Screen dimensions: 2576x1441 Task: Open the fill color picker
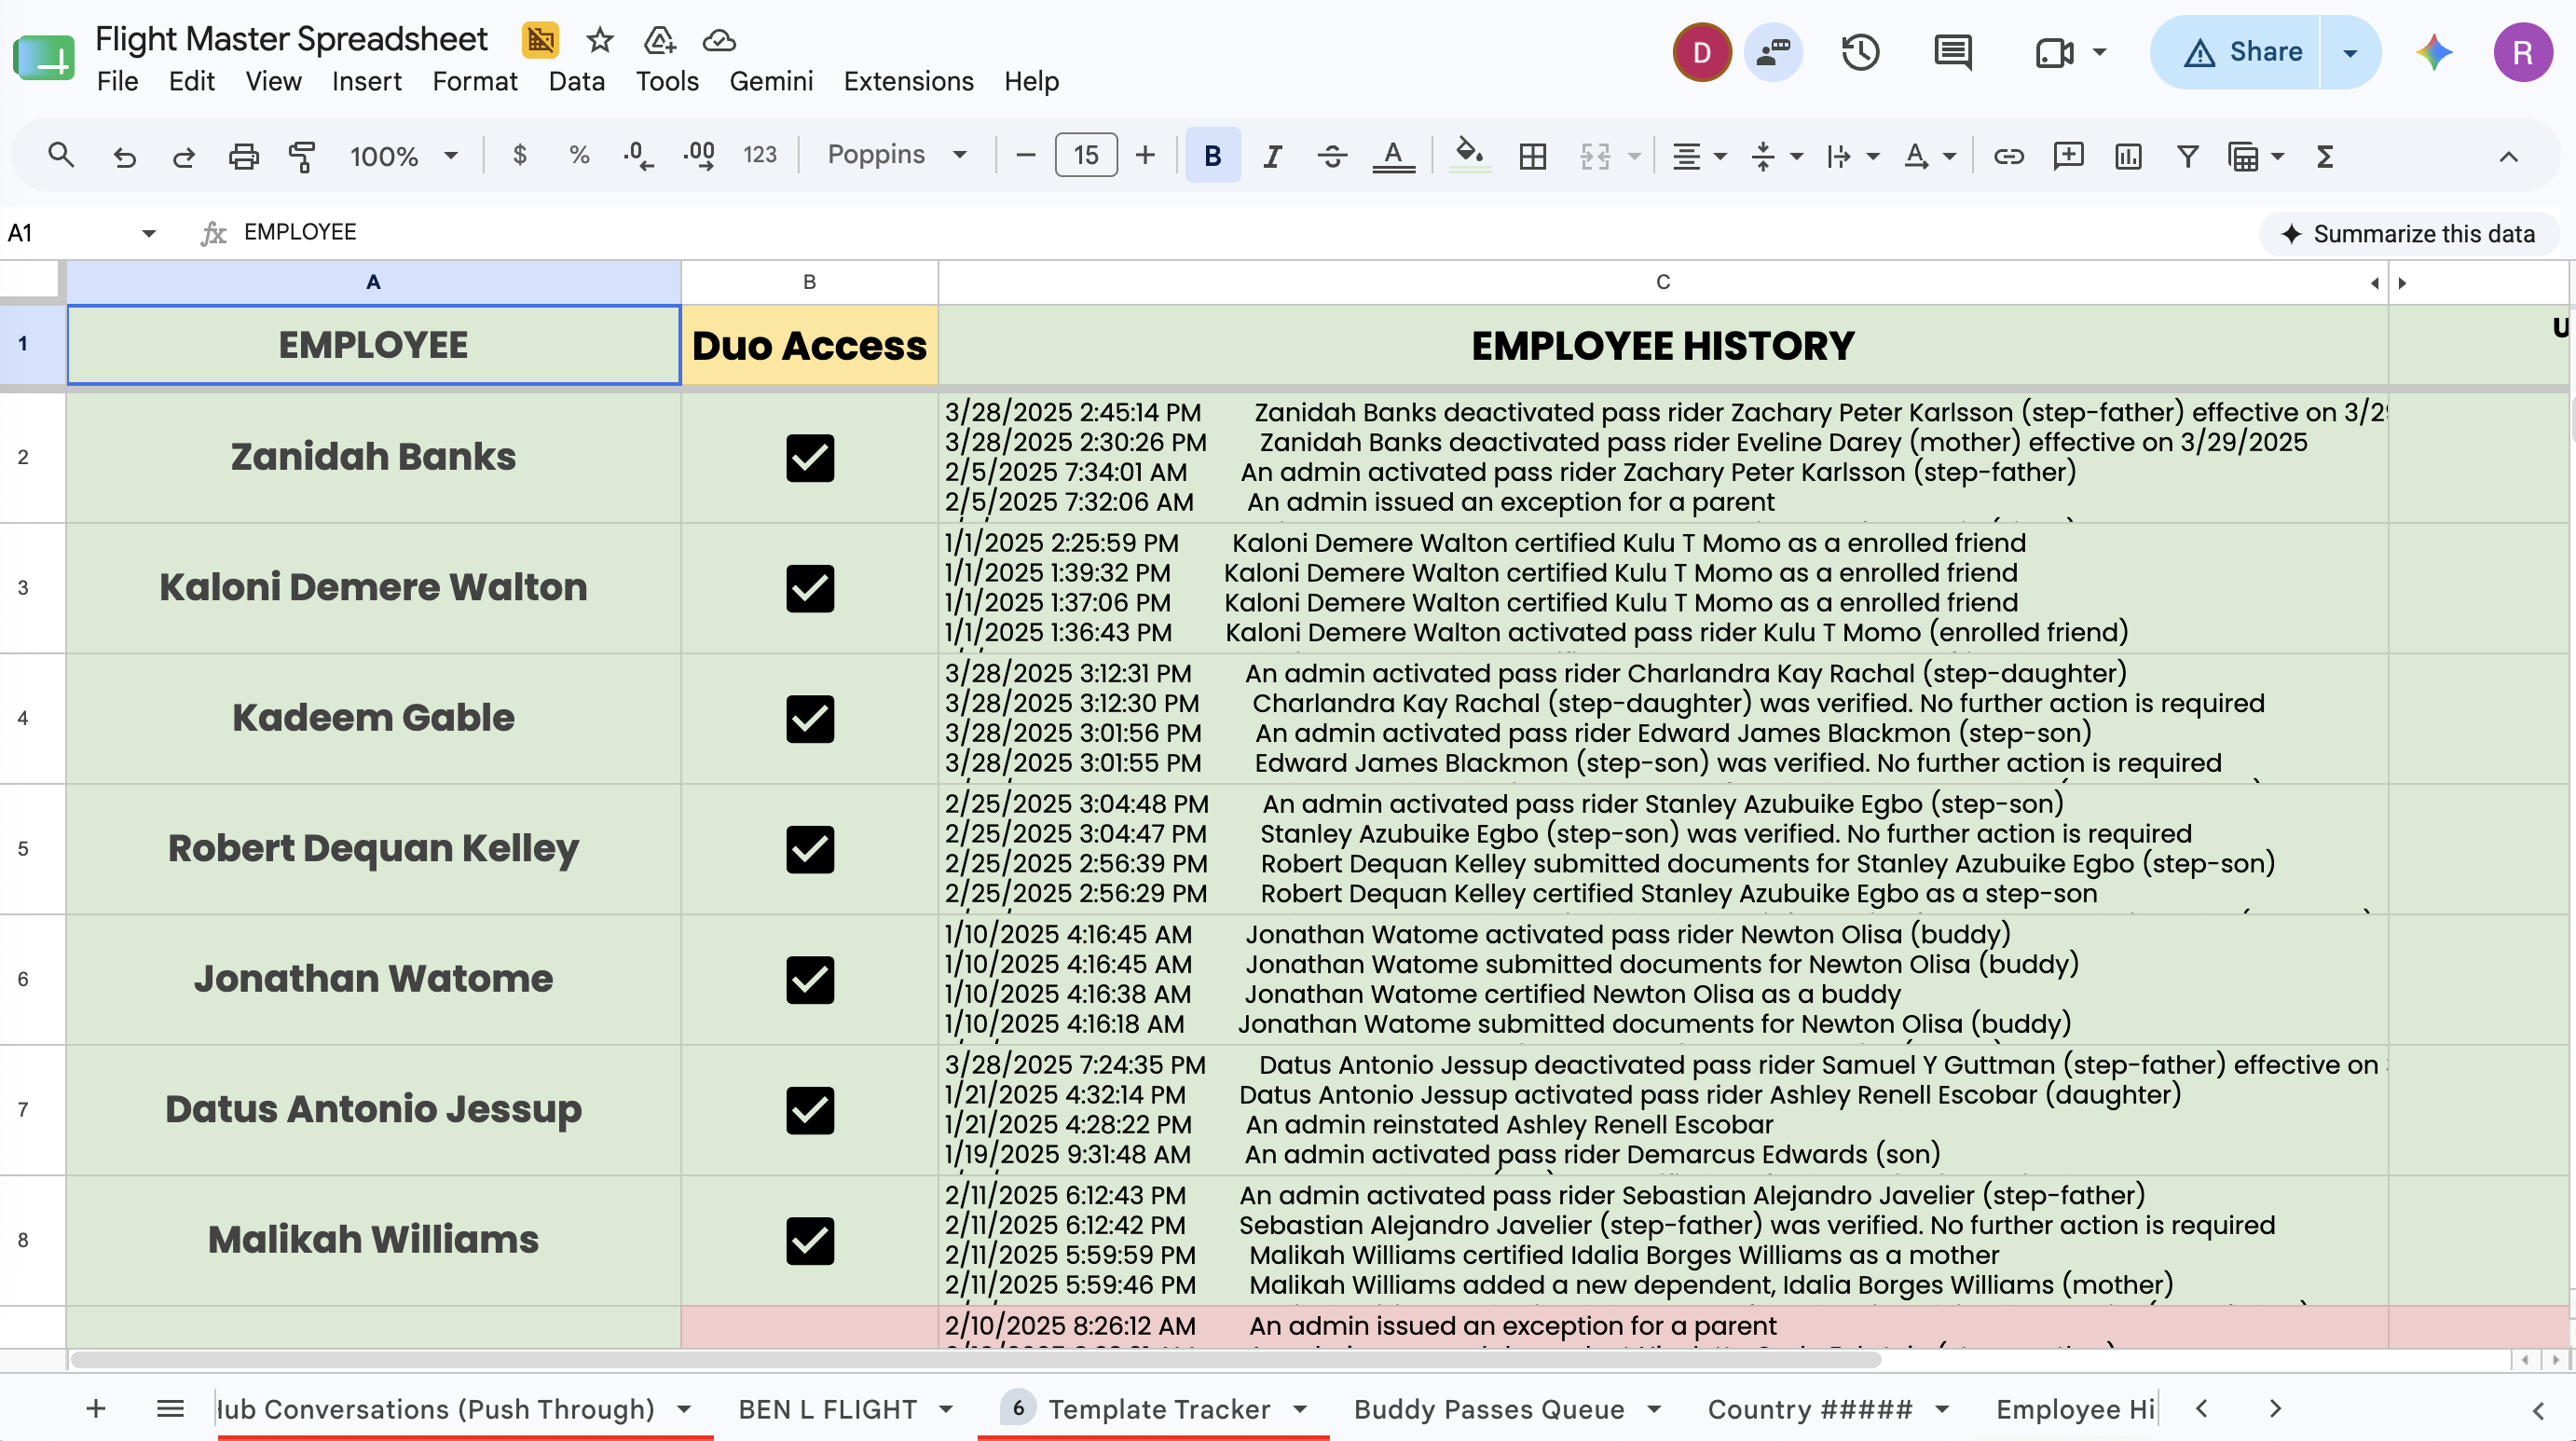click(x=1468, y=156)
